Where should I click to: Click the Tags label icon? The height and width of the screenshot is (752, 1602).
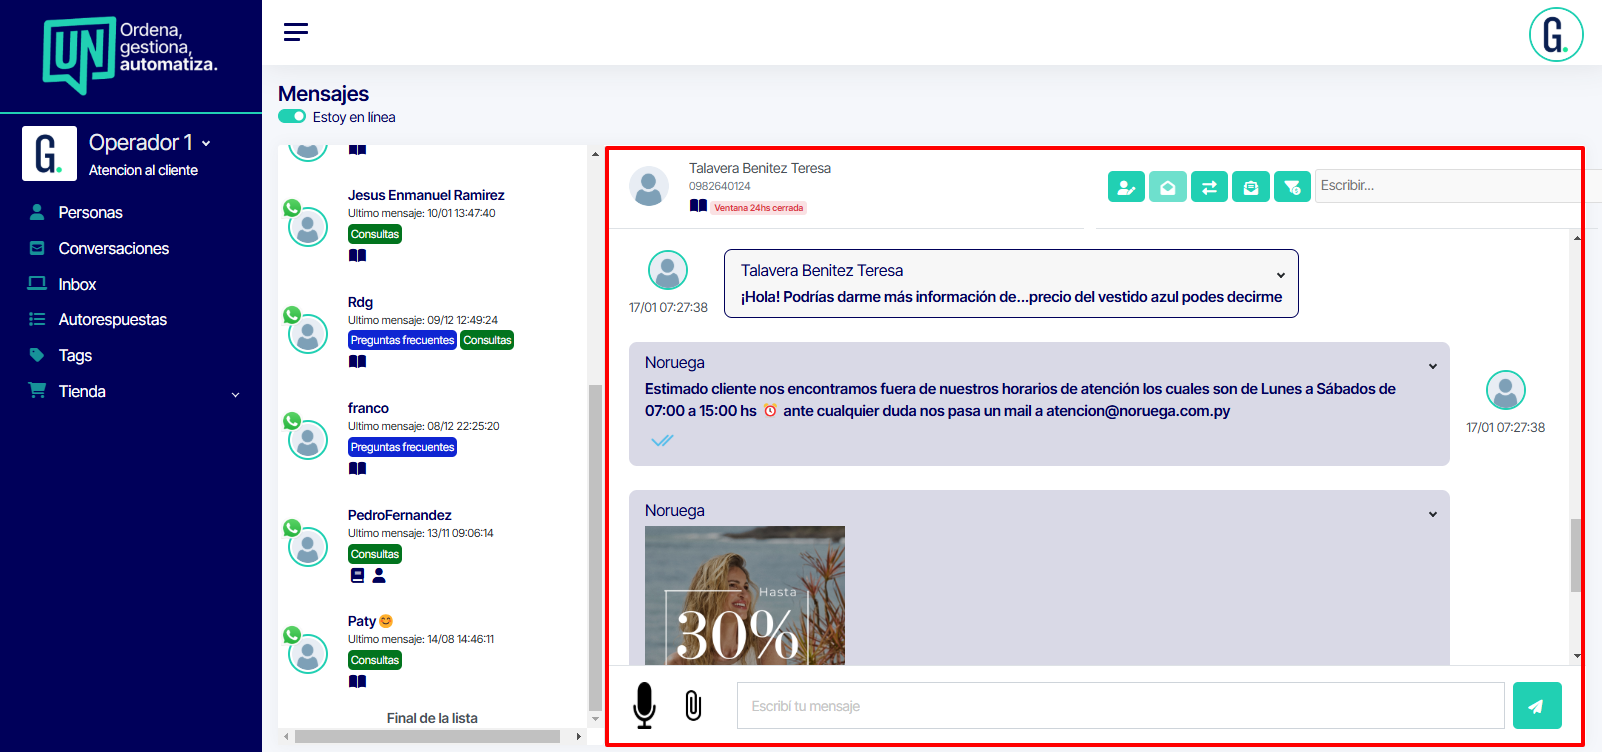(x=37, y=355)
